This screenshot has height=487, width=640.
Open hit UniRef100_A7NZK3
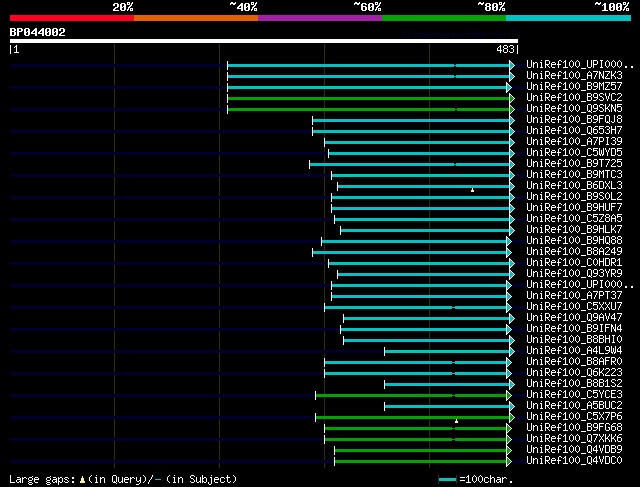point(574,76)
